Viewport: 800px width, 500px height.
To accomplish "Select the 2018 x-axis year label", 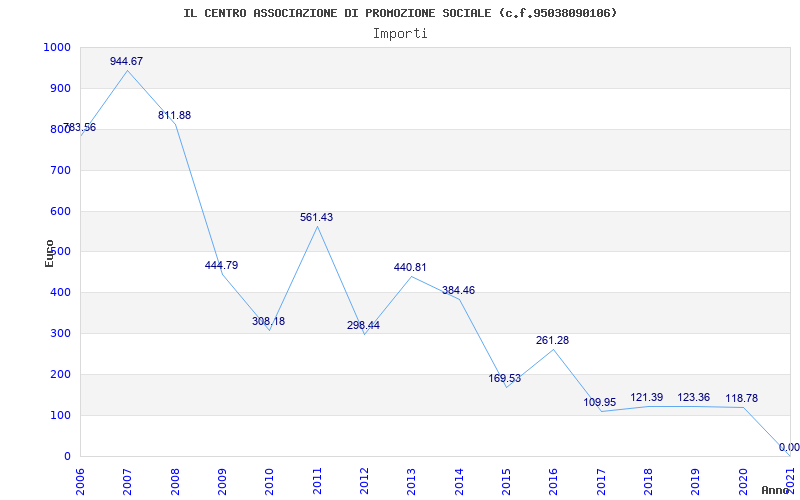I will click(x=648, y=481).
